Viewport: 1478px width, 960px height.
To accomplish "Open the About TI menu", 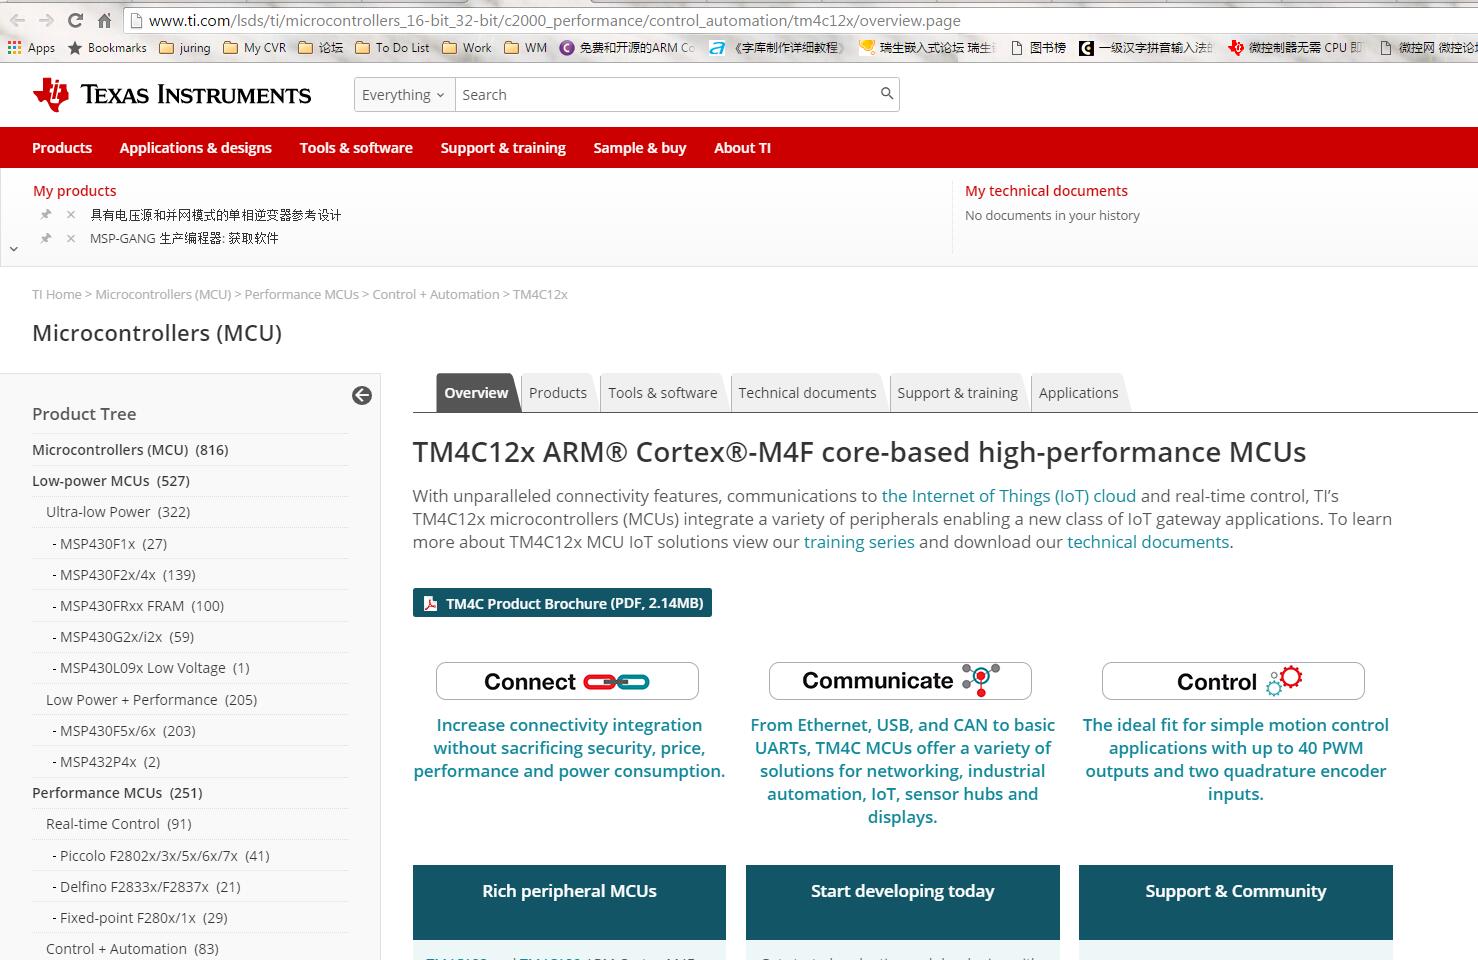I will click(x=742, y=148).
